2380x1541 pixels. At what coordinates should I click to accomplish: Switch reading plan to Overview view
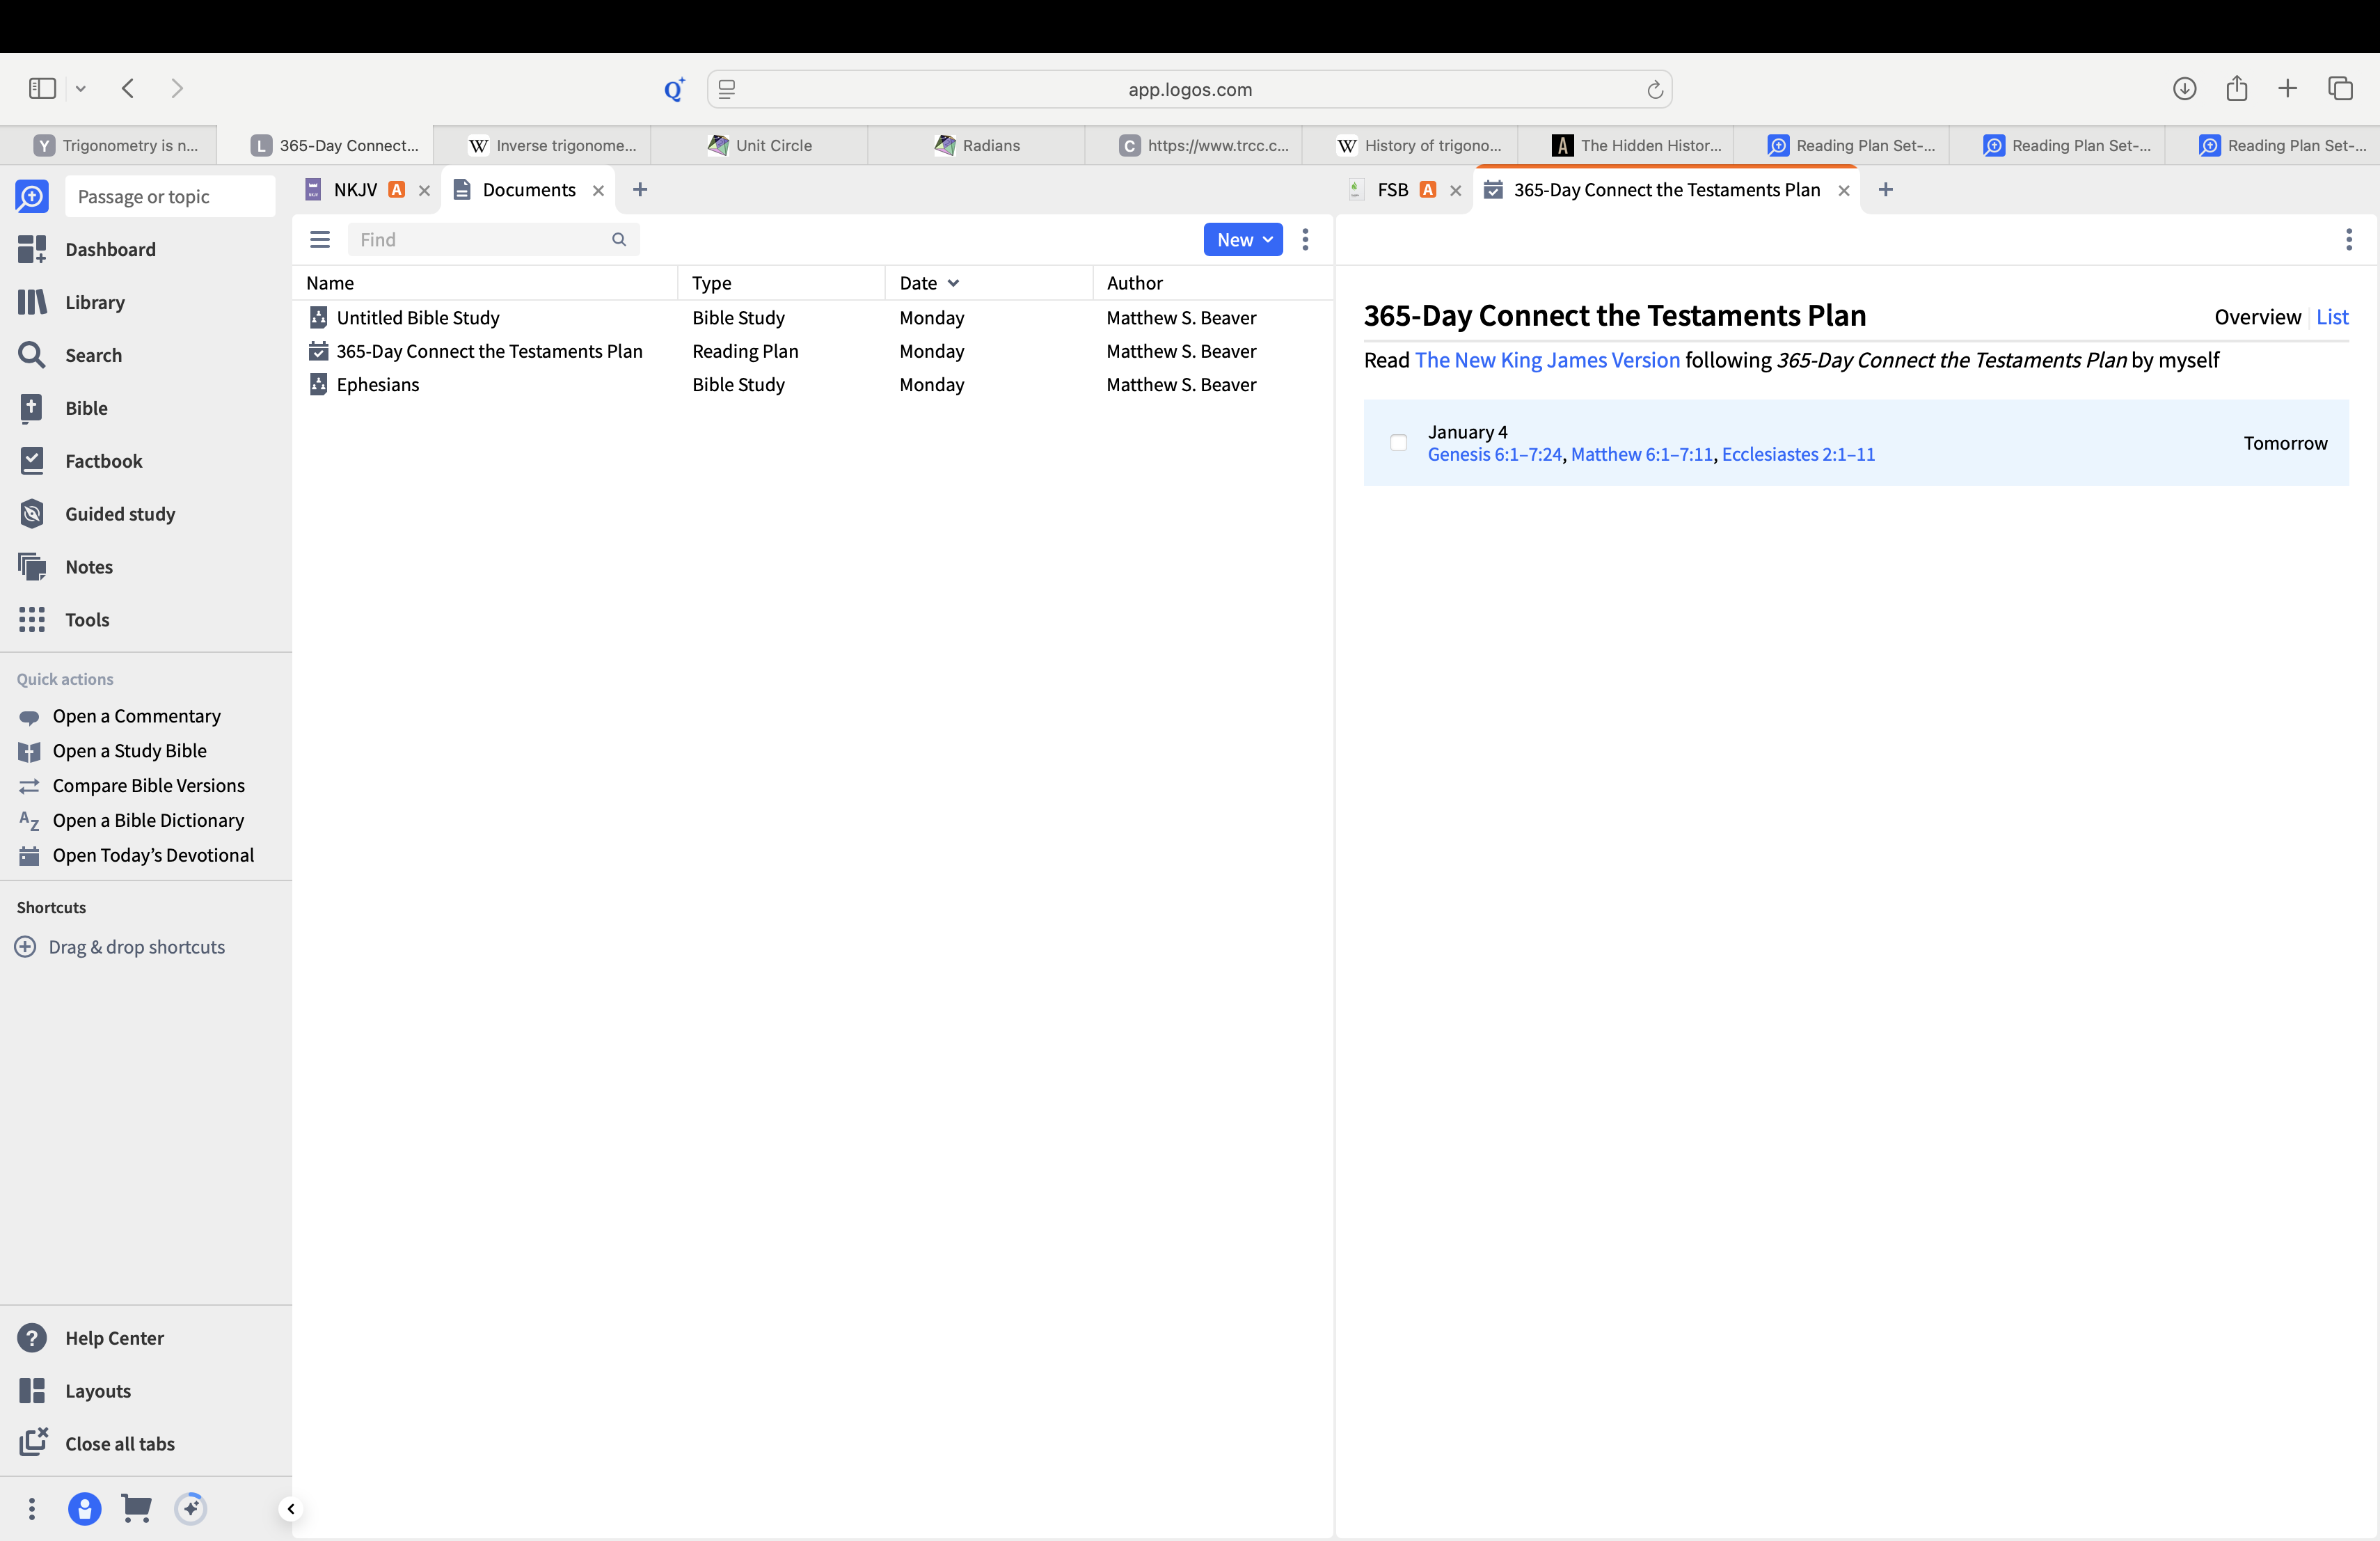click(x=2257, y=317)
